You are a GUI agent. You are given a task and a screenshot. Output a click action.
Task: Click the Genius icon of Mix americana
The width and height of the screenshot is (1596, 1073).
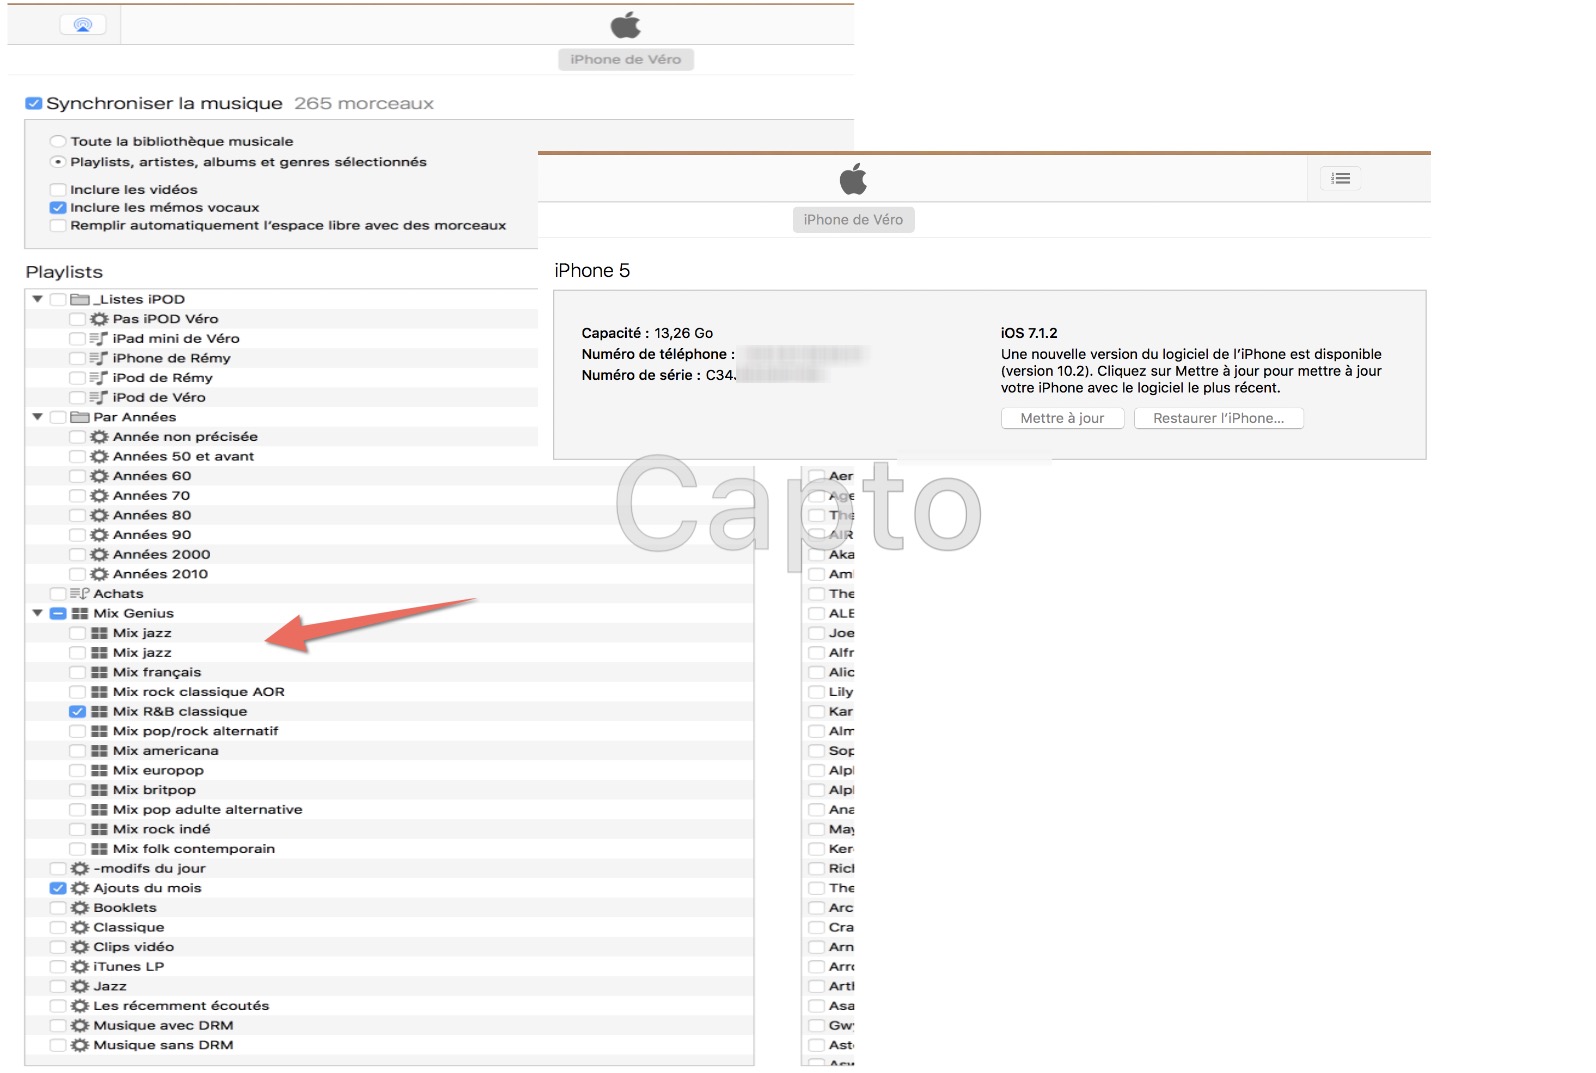99,751
